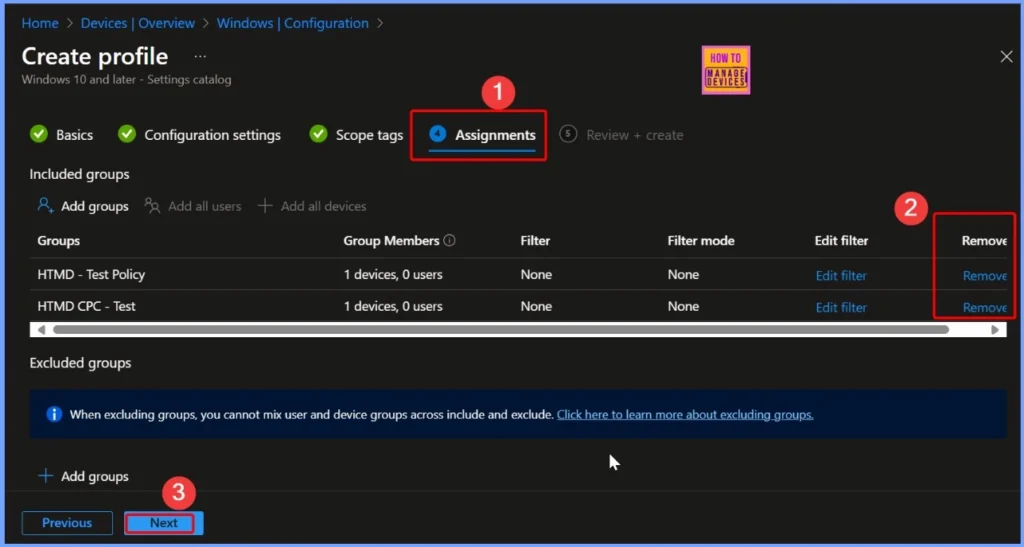Open the learn more about excluding groups link
Screen dimensions: 1024x547
point(685,415)
